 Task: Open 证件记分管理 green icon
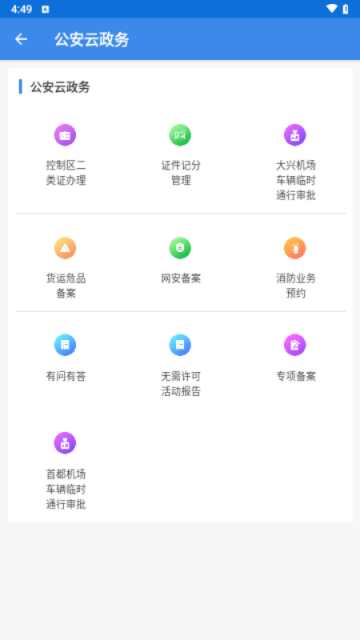click(x=180, y=135)
